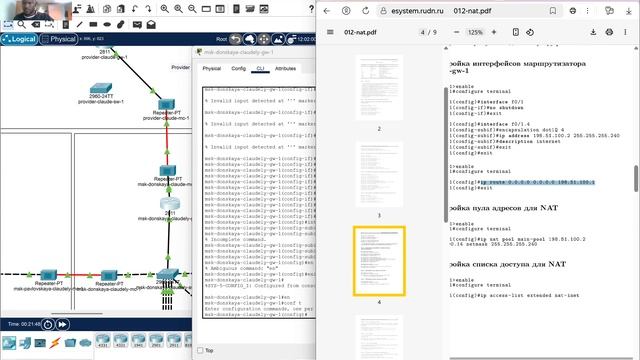
Task: Click the PDF document vertical scrollbar
Action: tap(636, 178)
